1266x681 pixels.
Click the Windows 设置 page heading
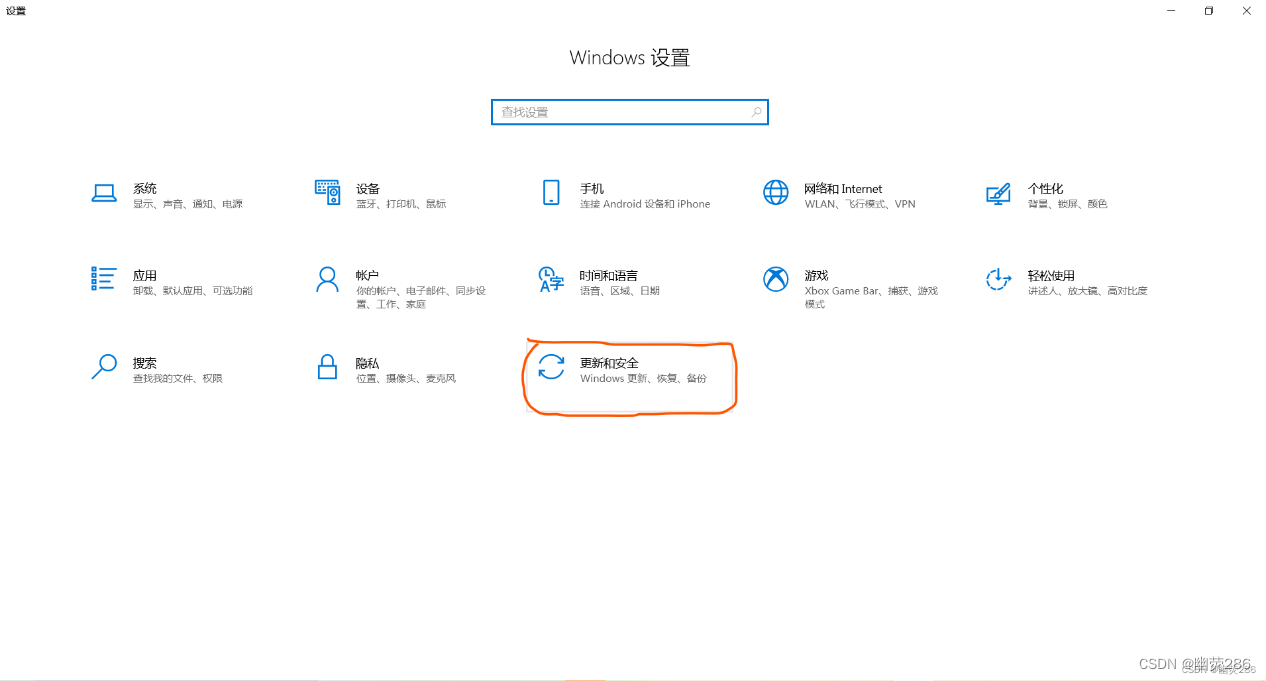click(x=630, y=58)
